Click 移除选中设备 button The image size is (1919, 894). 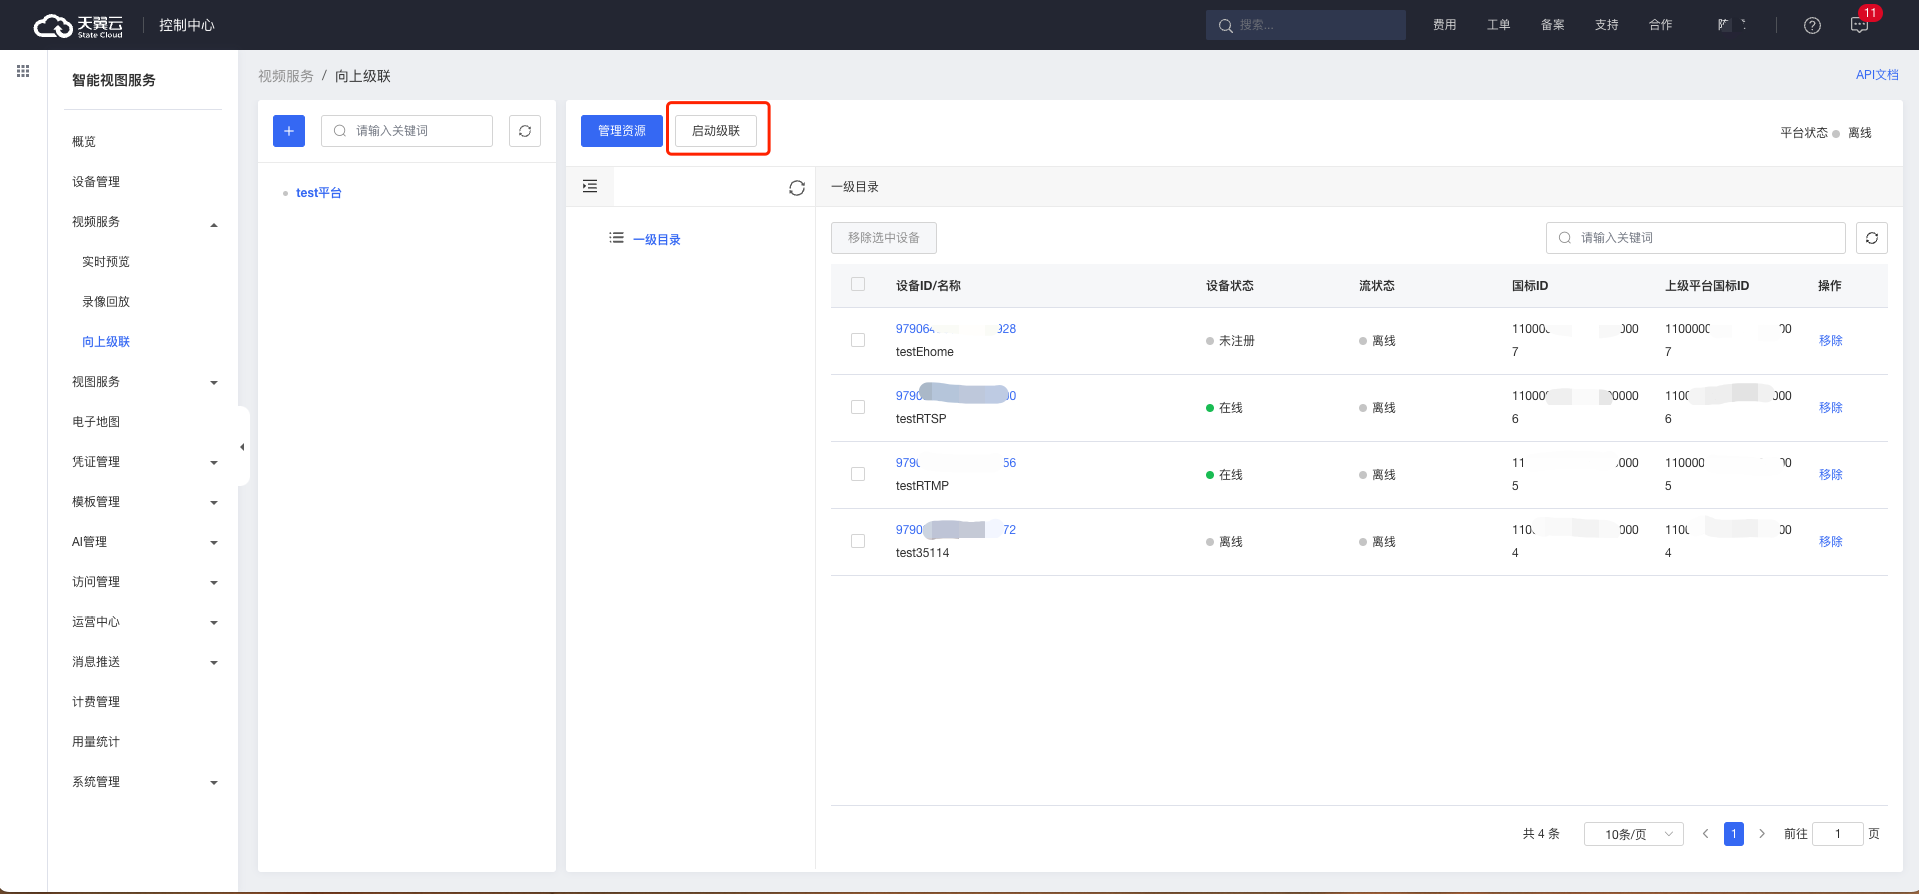pyautogui.click(x=884, y=238)
